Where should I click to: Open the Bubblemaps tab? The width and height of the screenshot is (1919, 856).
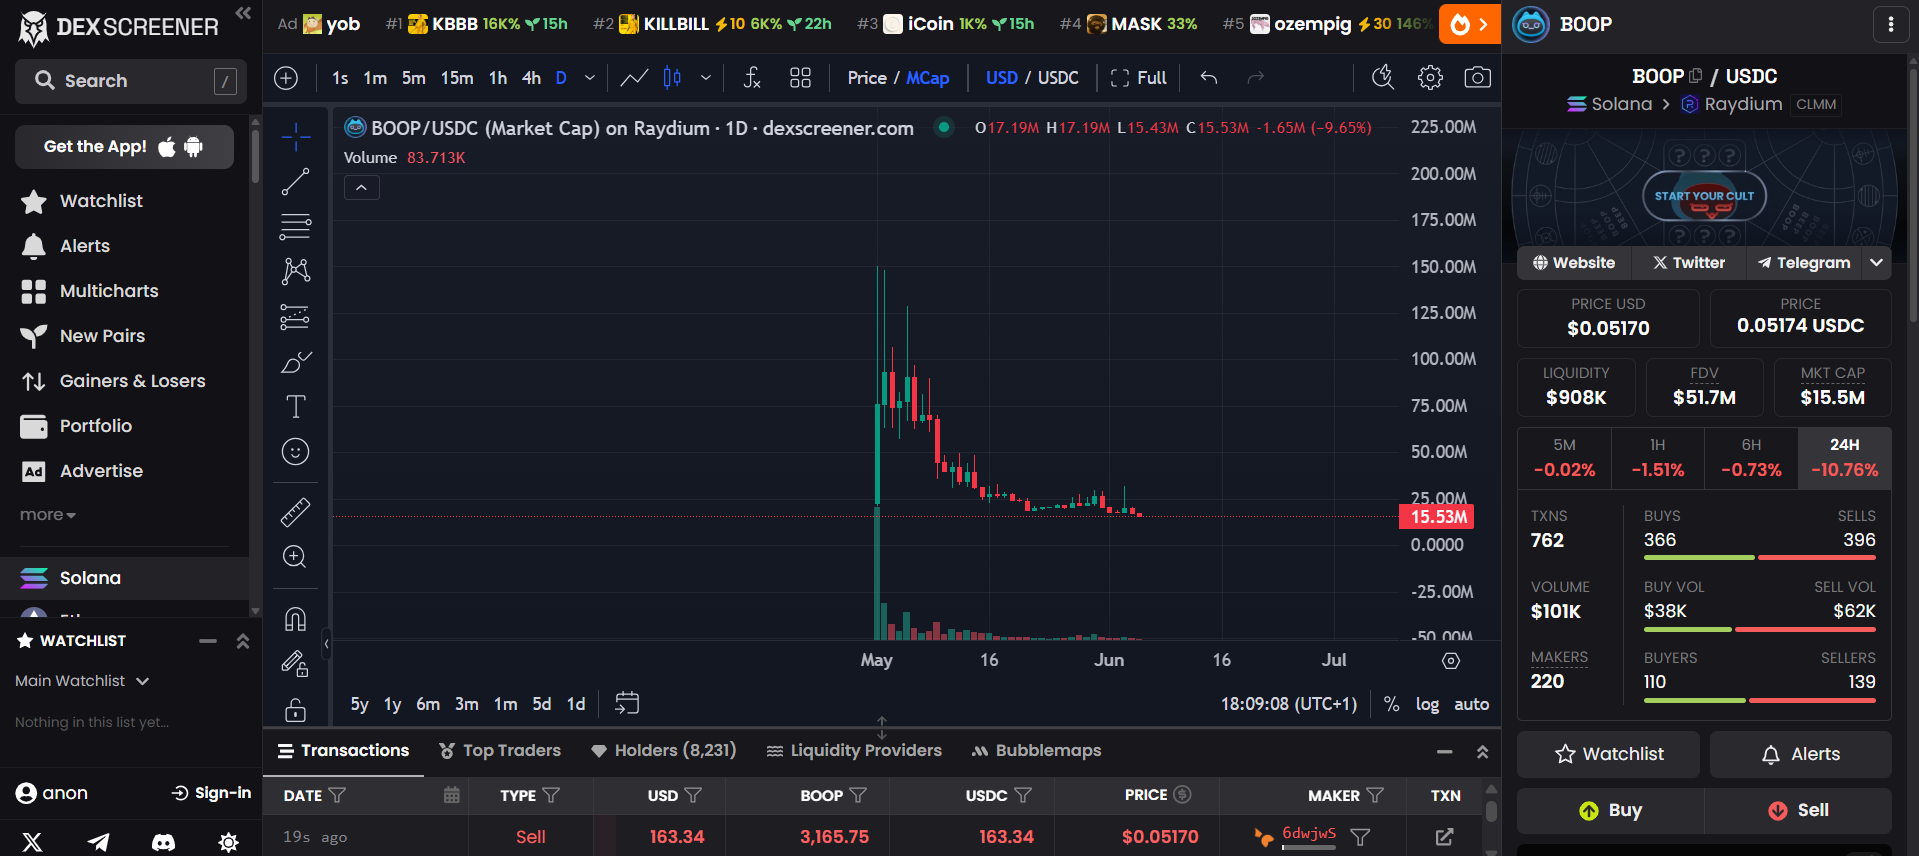[1036, 751]
